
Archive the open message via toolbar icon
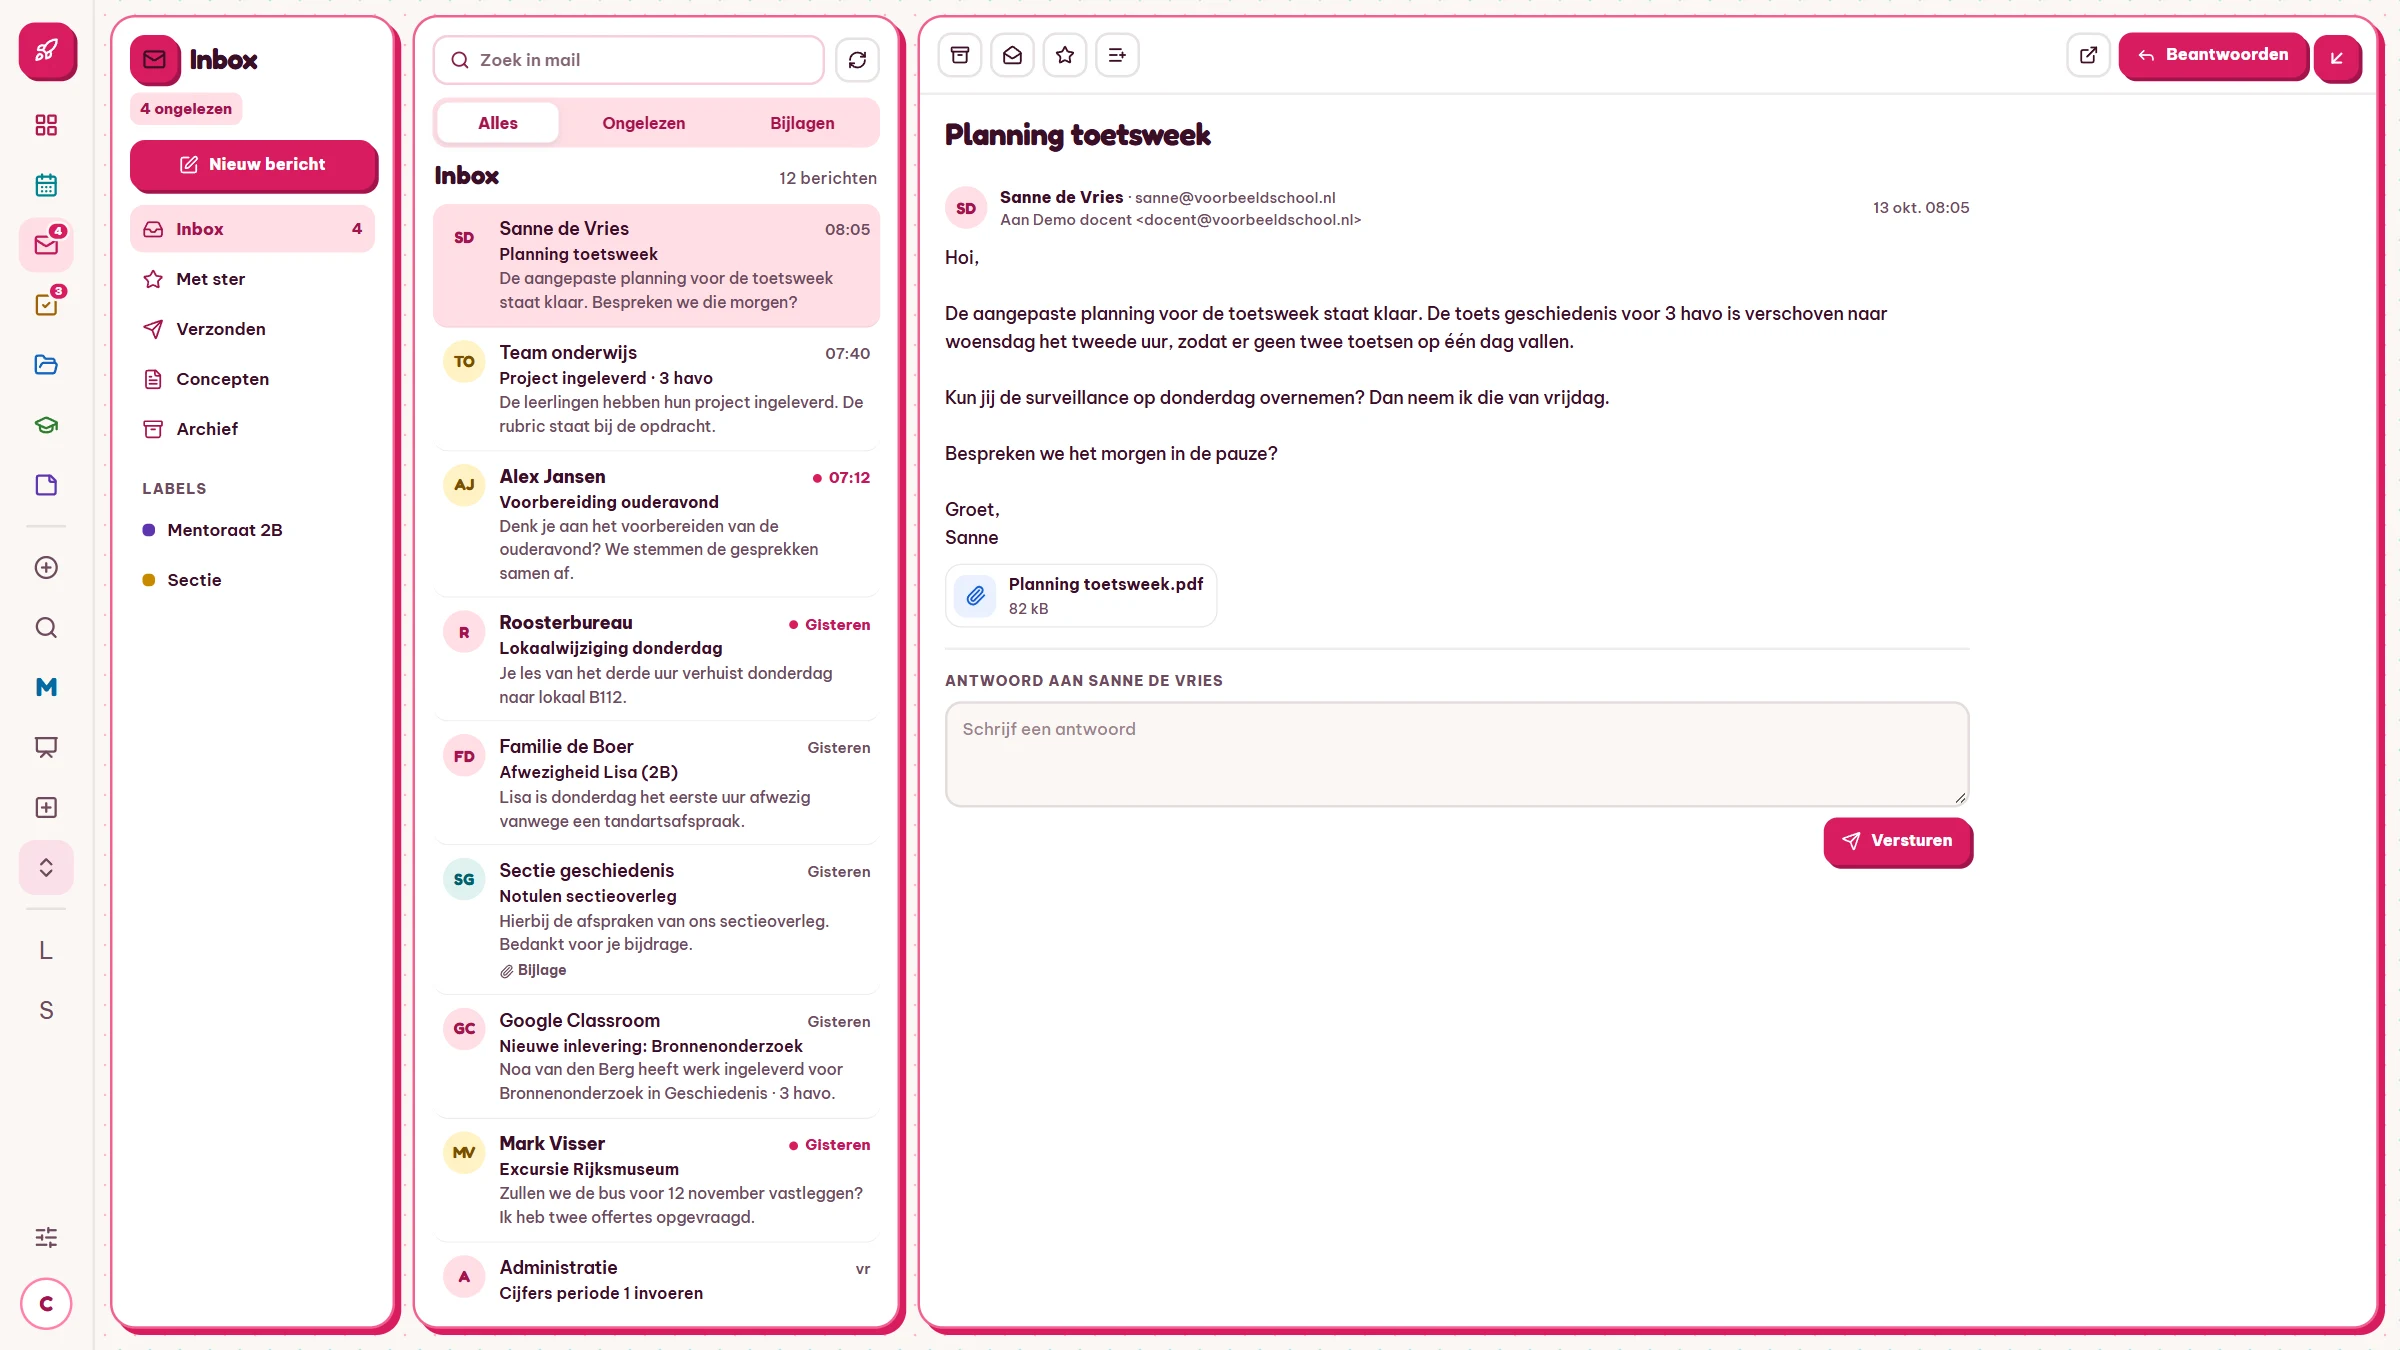tap(960, 55)
